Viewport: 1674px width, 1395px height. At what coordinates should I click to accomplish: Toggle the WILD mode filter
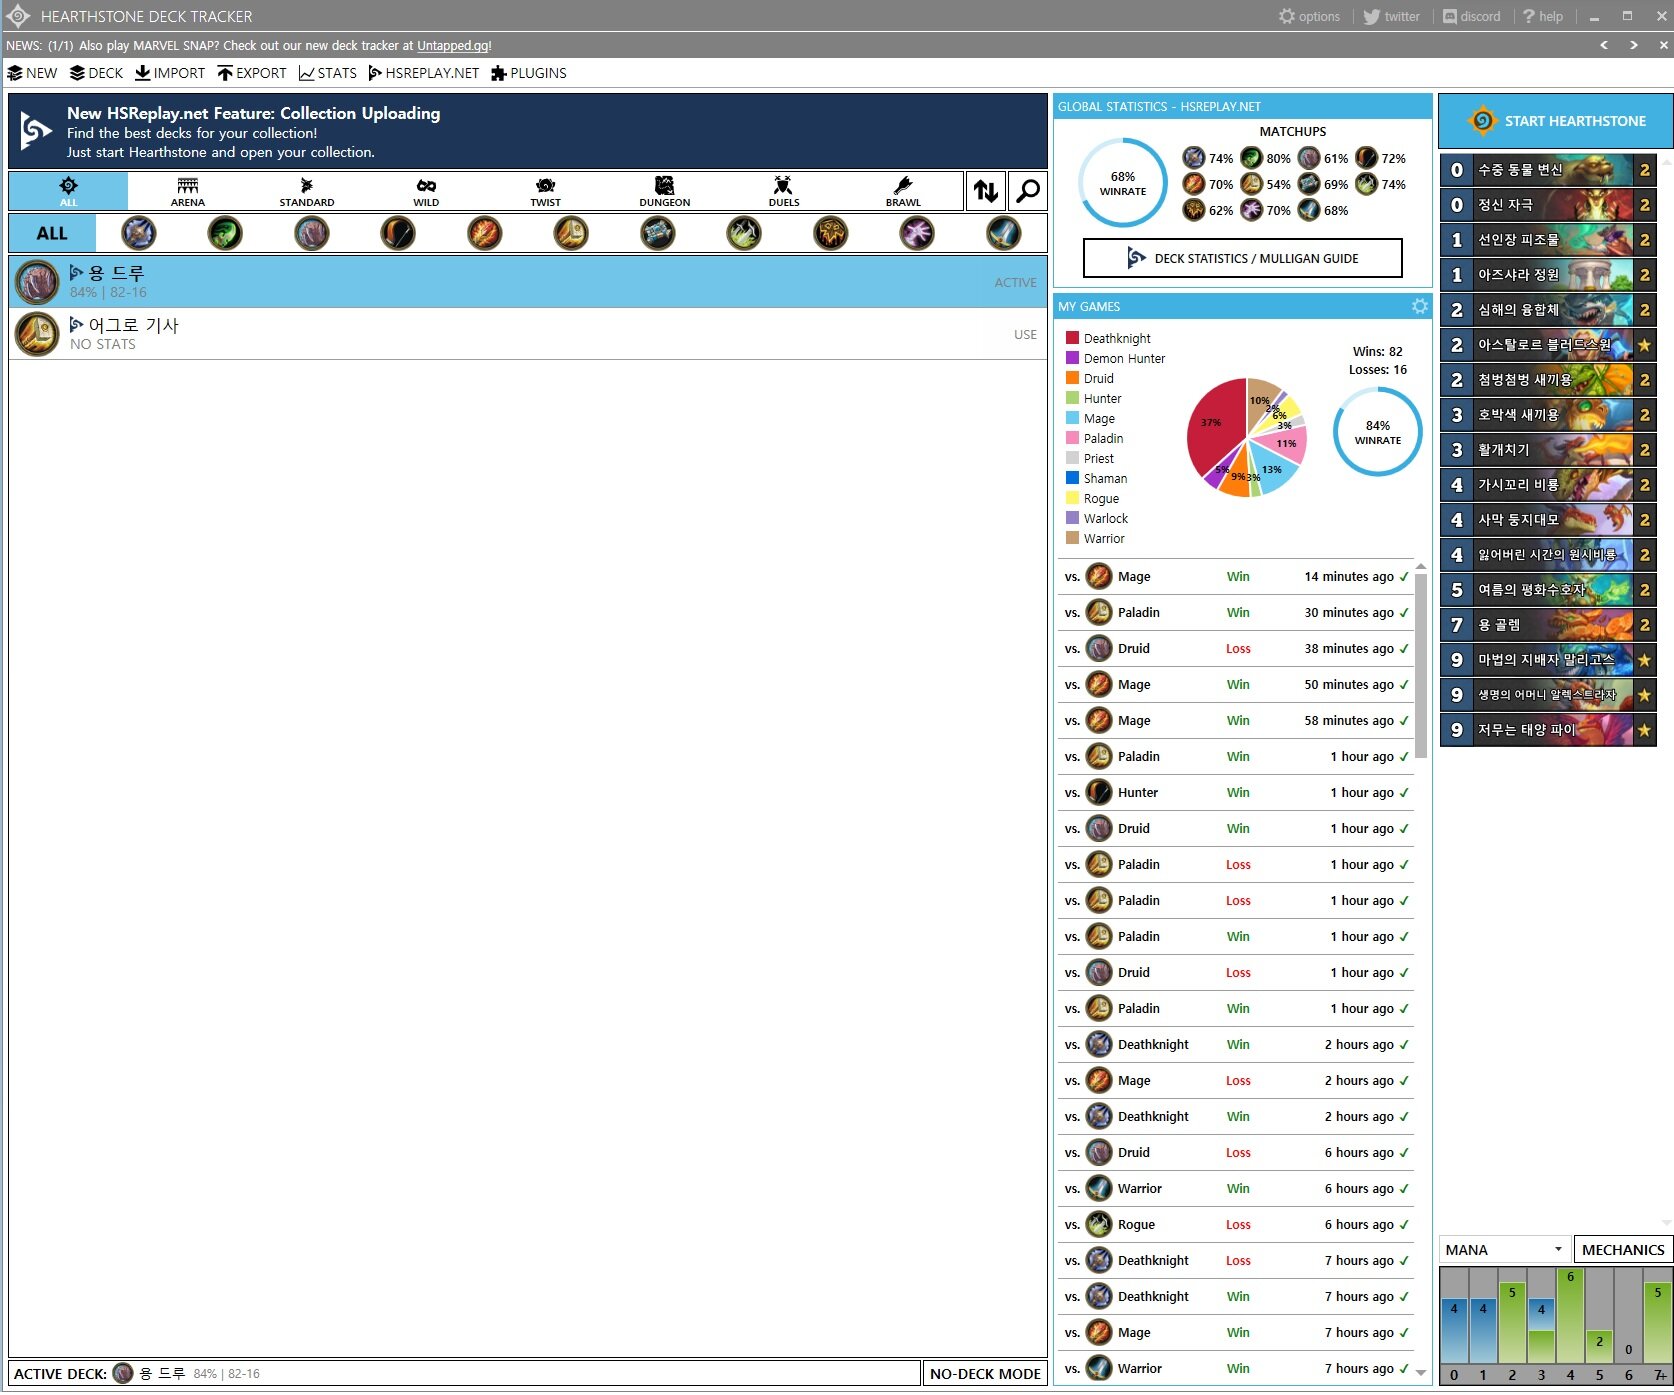click(x=426, y=190)
